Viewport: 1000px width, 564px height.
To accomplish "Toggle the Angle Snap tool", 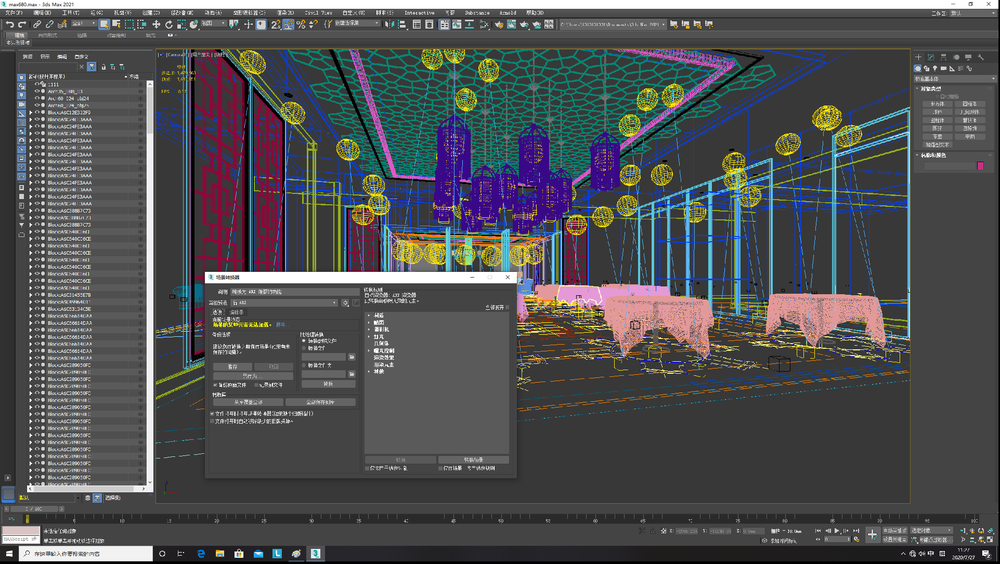I will tap(288, 24).
